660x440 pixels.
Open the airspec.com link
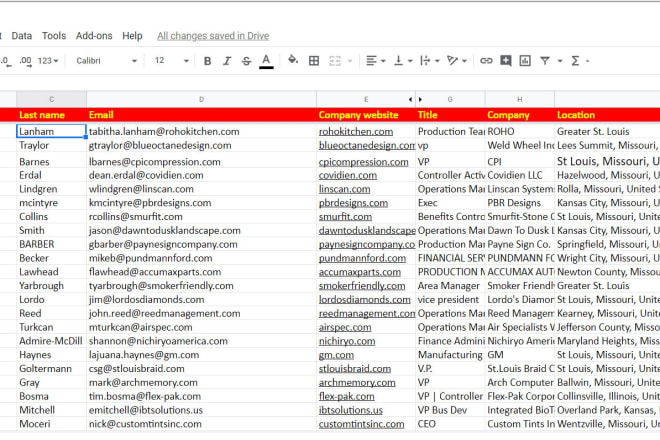[345, 328]
